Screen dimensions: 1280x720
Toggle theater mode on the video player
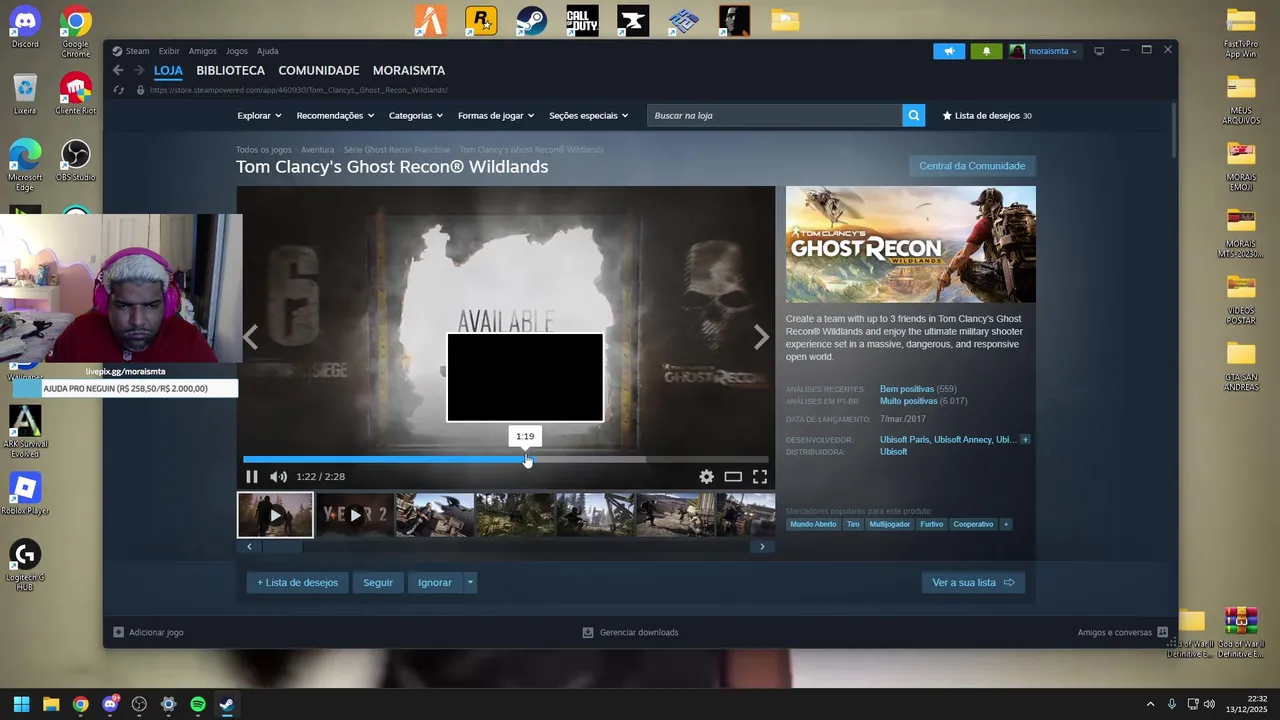[x=733, y=477]
